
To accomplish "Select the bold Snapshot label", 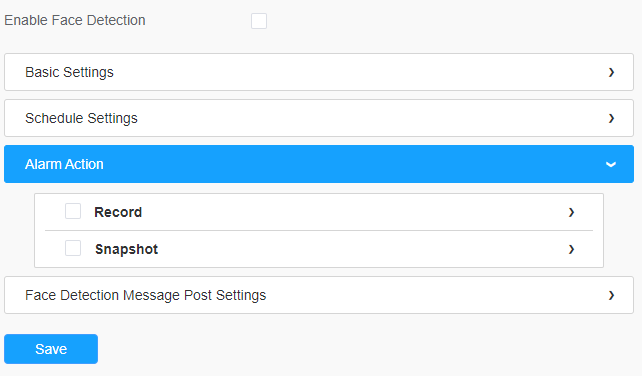I will pyautogui.click(x=127, y=249).
